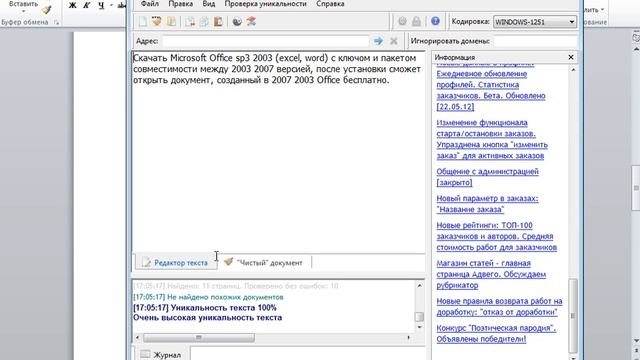This screenshot has width=640, height=360.
Task: Open link Магазин статей - главная страница Адвего
Action: 491,274
